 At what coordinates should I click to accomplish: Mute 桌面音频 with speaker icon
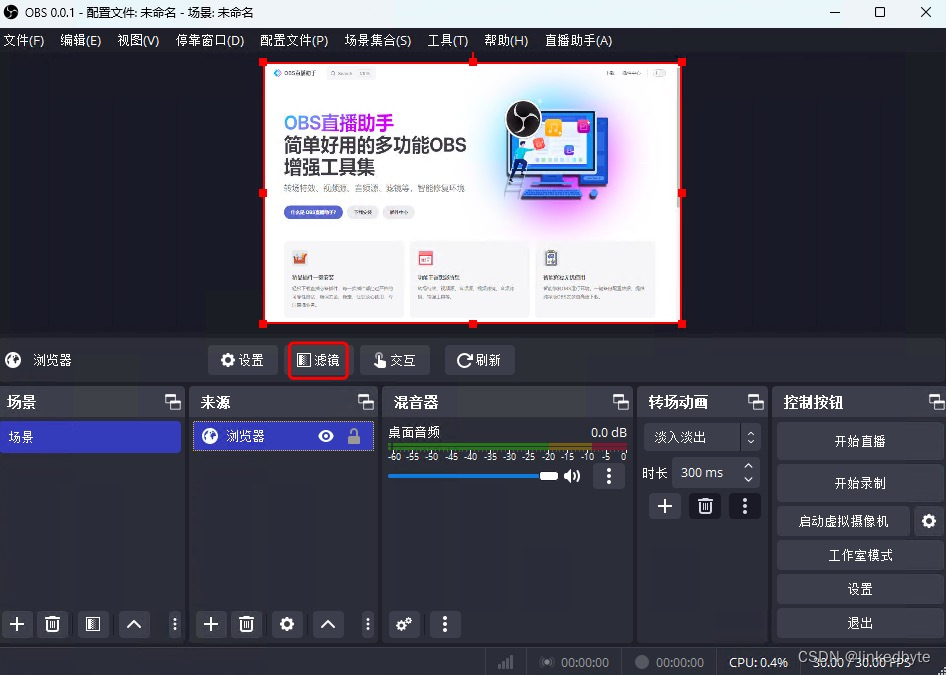(572, 476)
